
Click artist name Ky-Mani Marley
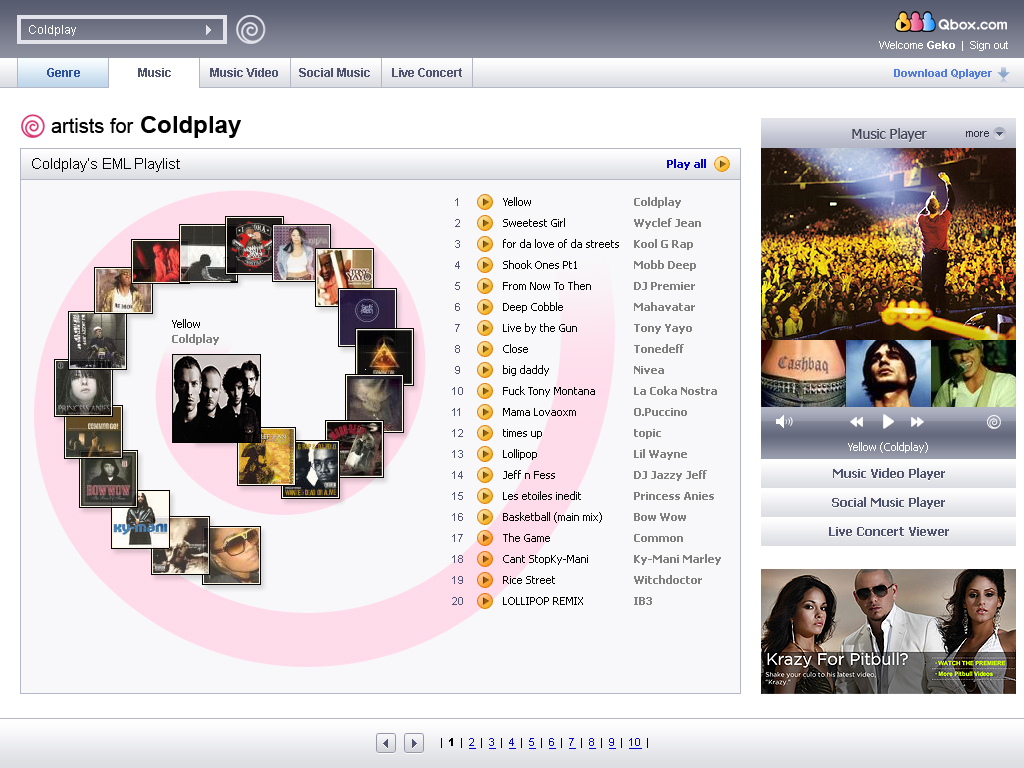(x=677, y=559)
